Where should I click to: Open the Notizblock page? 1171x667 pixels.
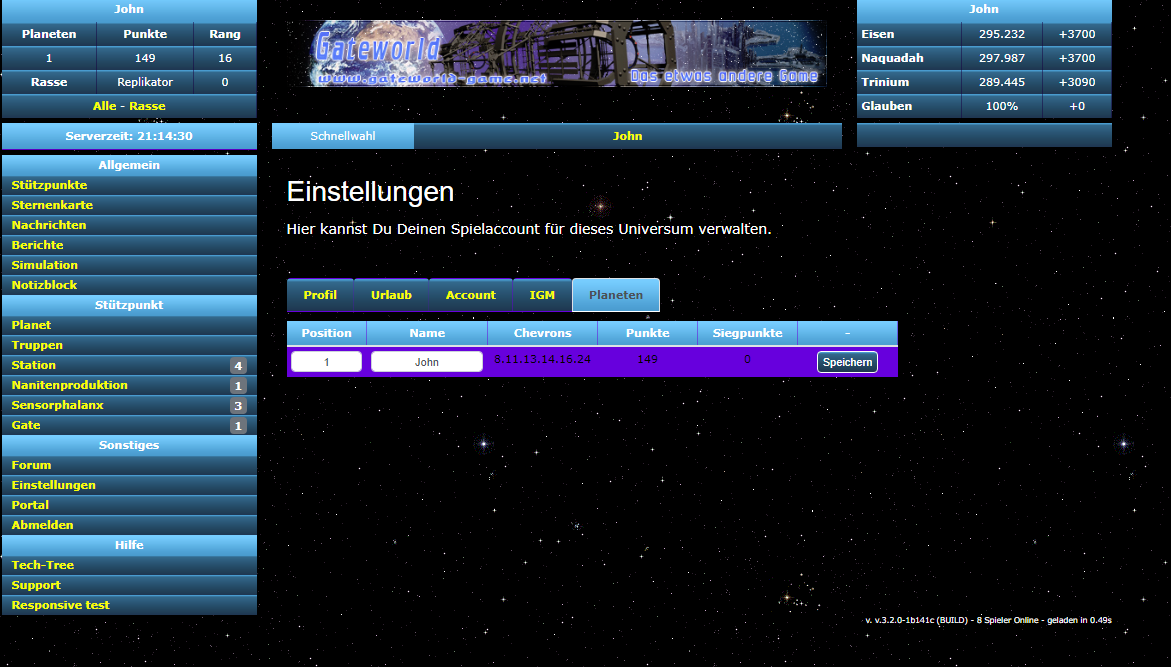pyautogui.click(x=44, y=285)
